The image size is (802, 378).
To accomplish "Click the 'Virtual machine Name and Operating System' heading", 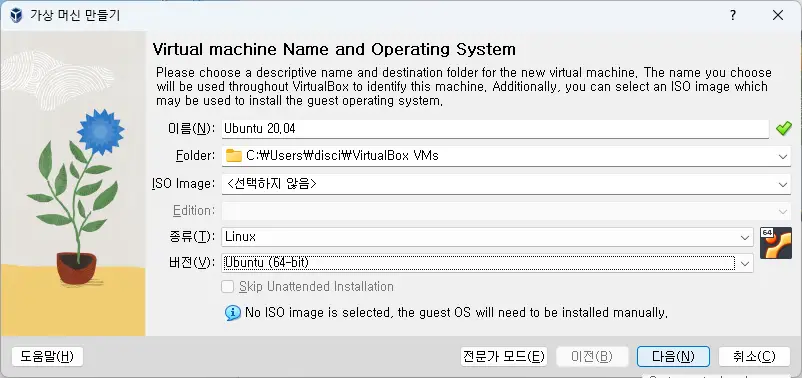I will point(334,50).
